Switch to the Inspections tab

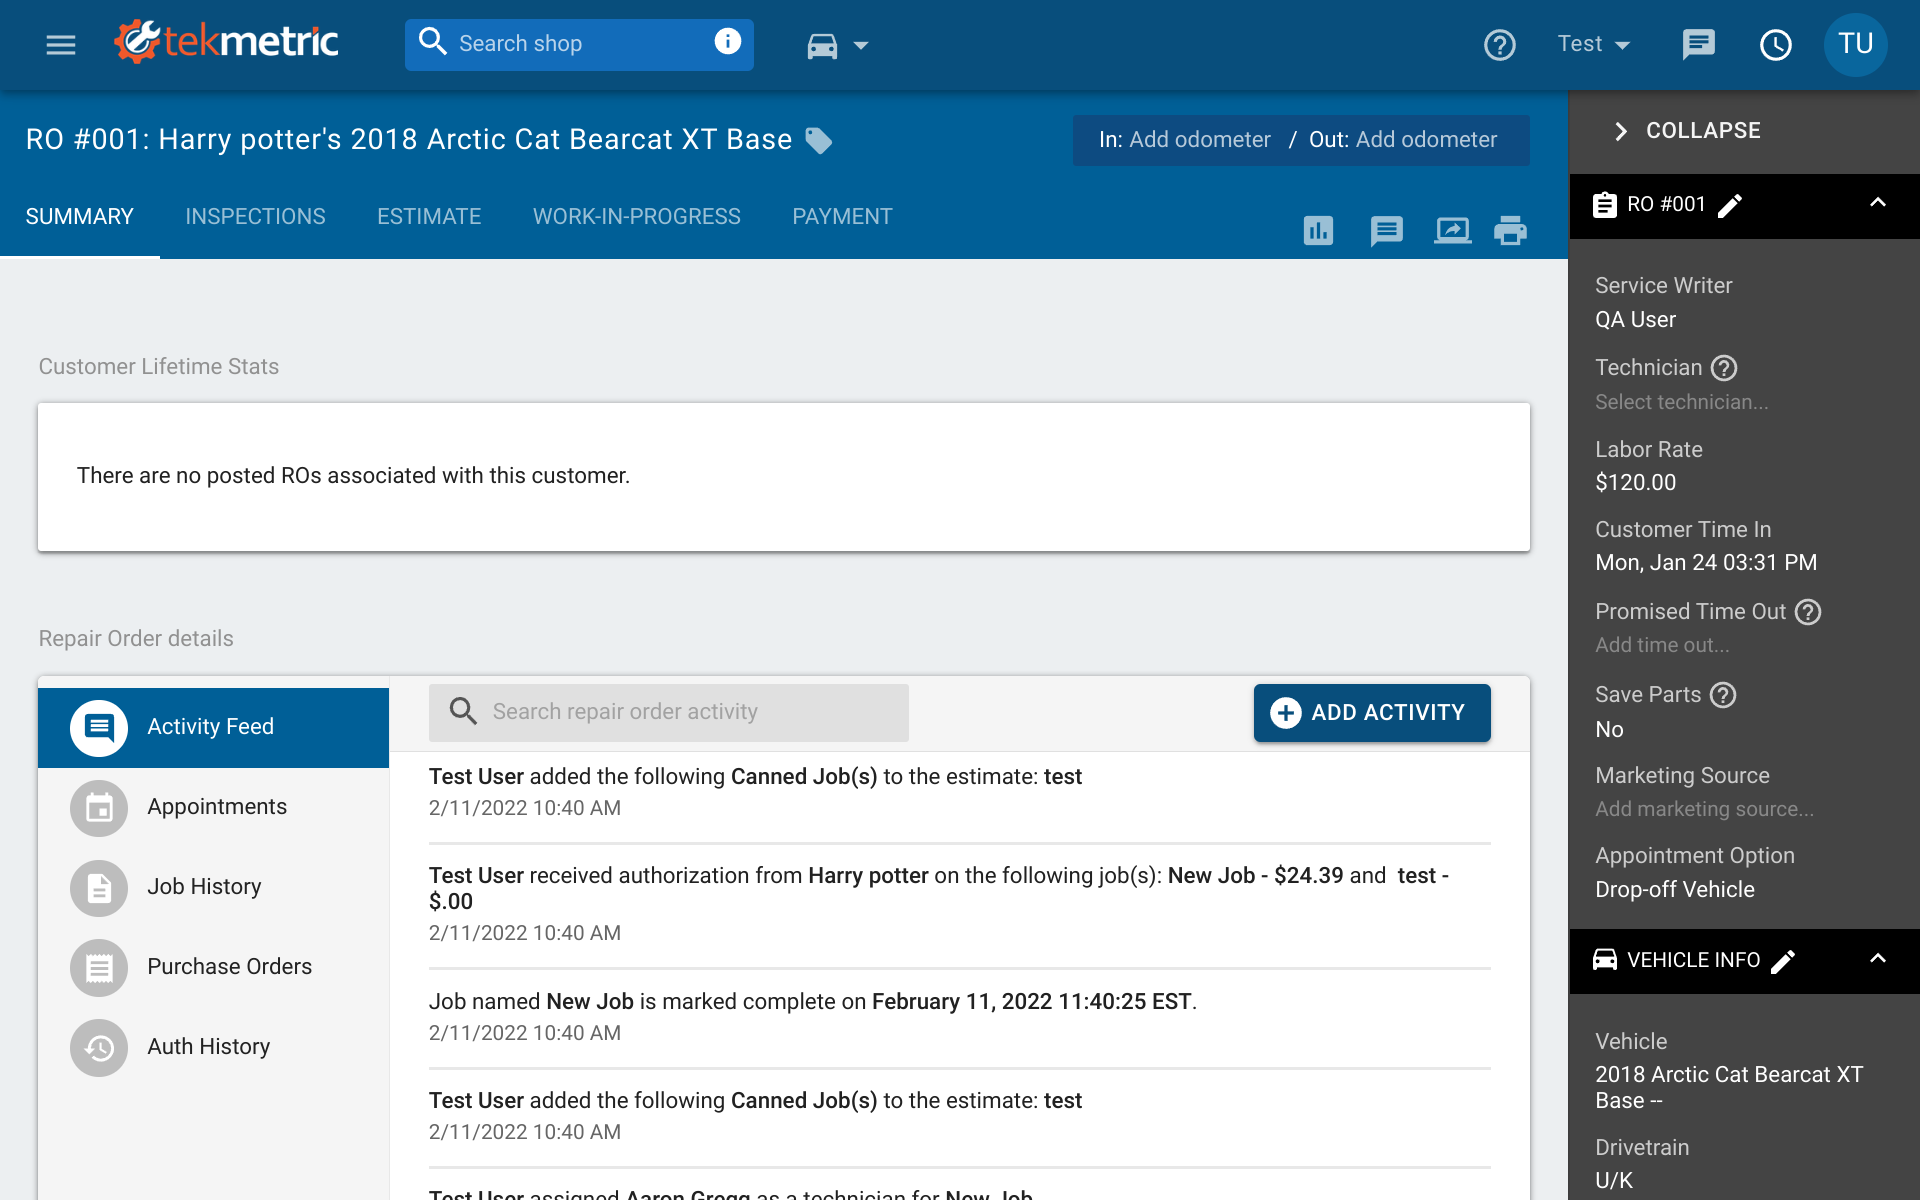coord(255,216)
